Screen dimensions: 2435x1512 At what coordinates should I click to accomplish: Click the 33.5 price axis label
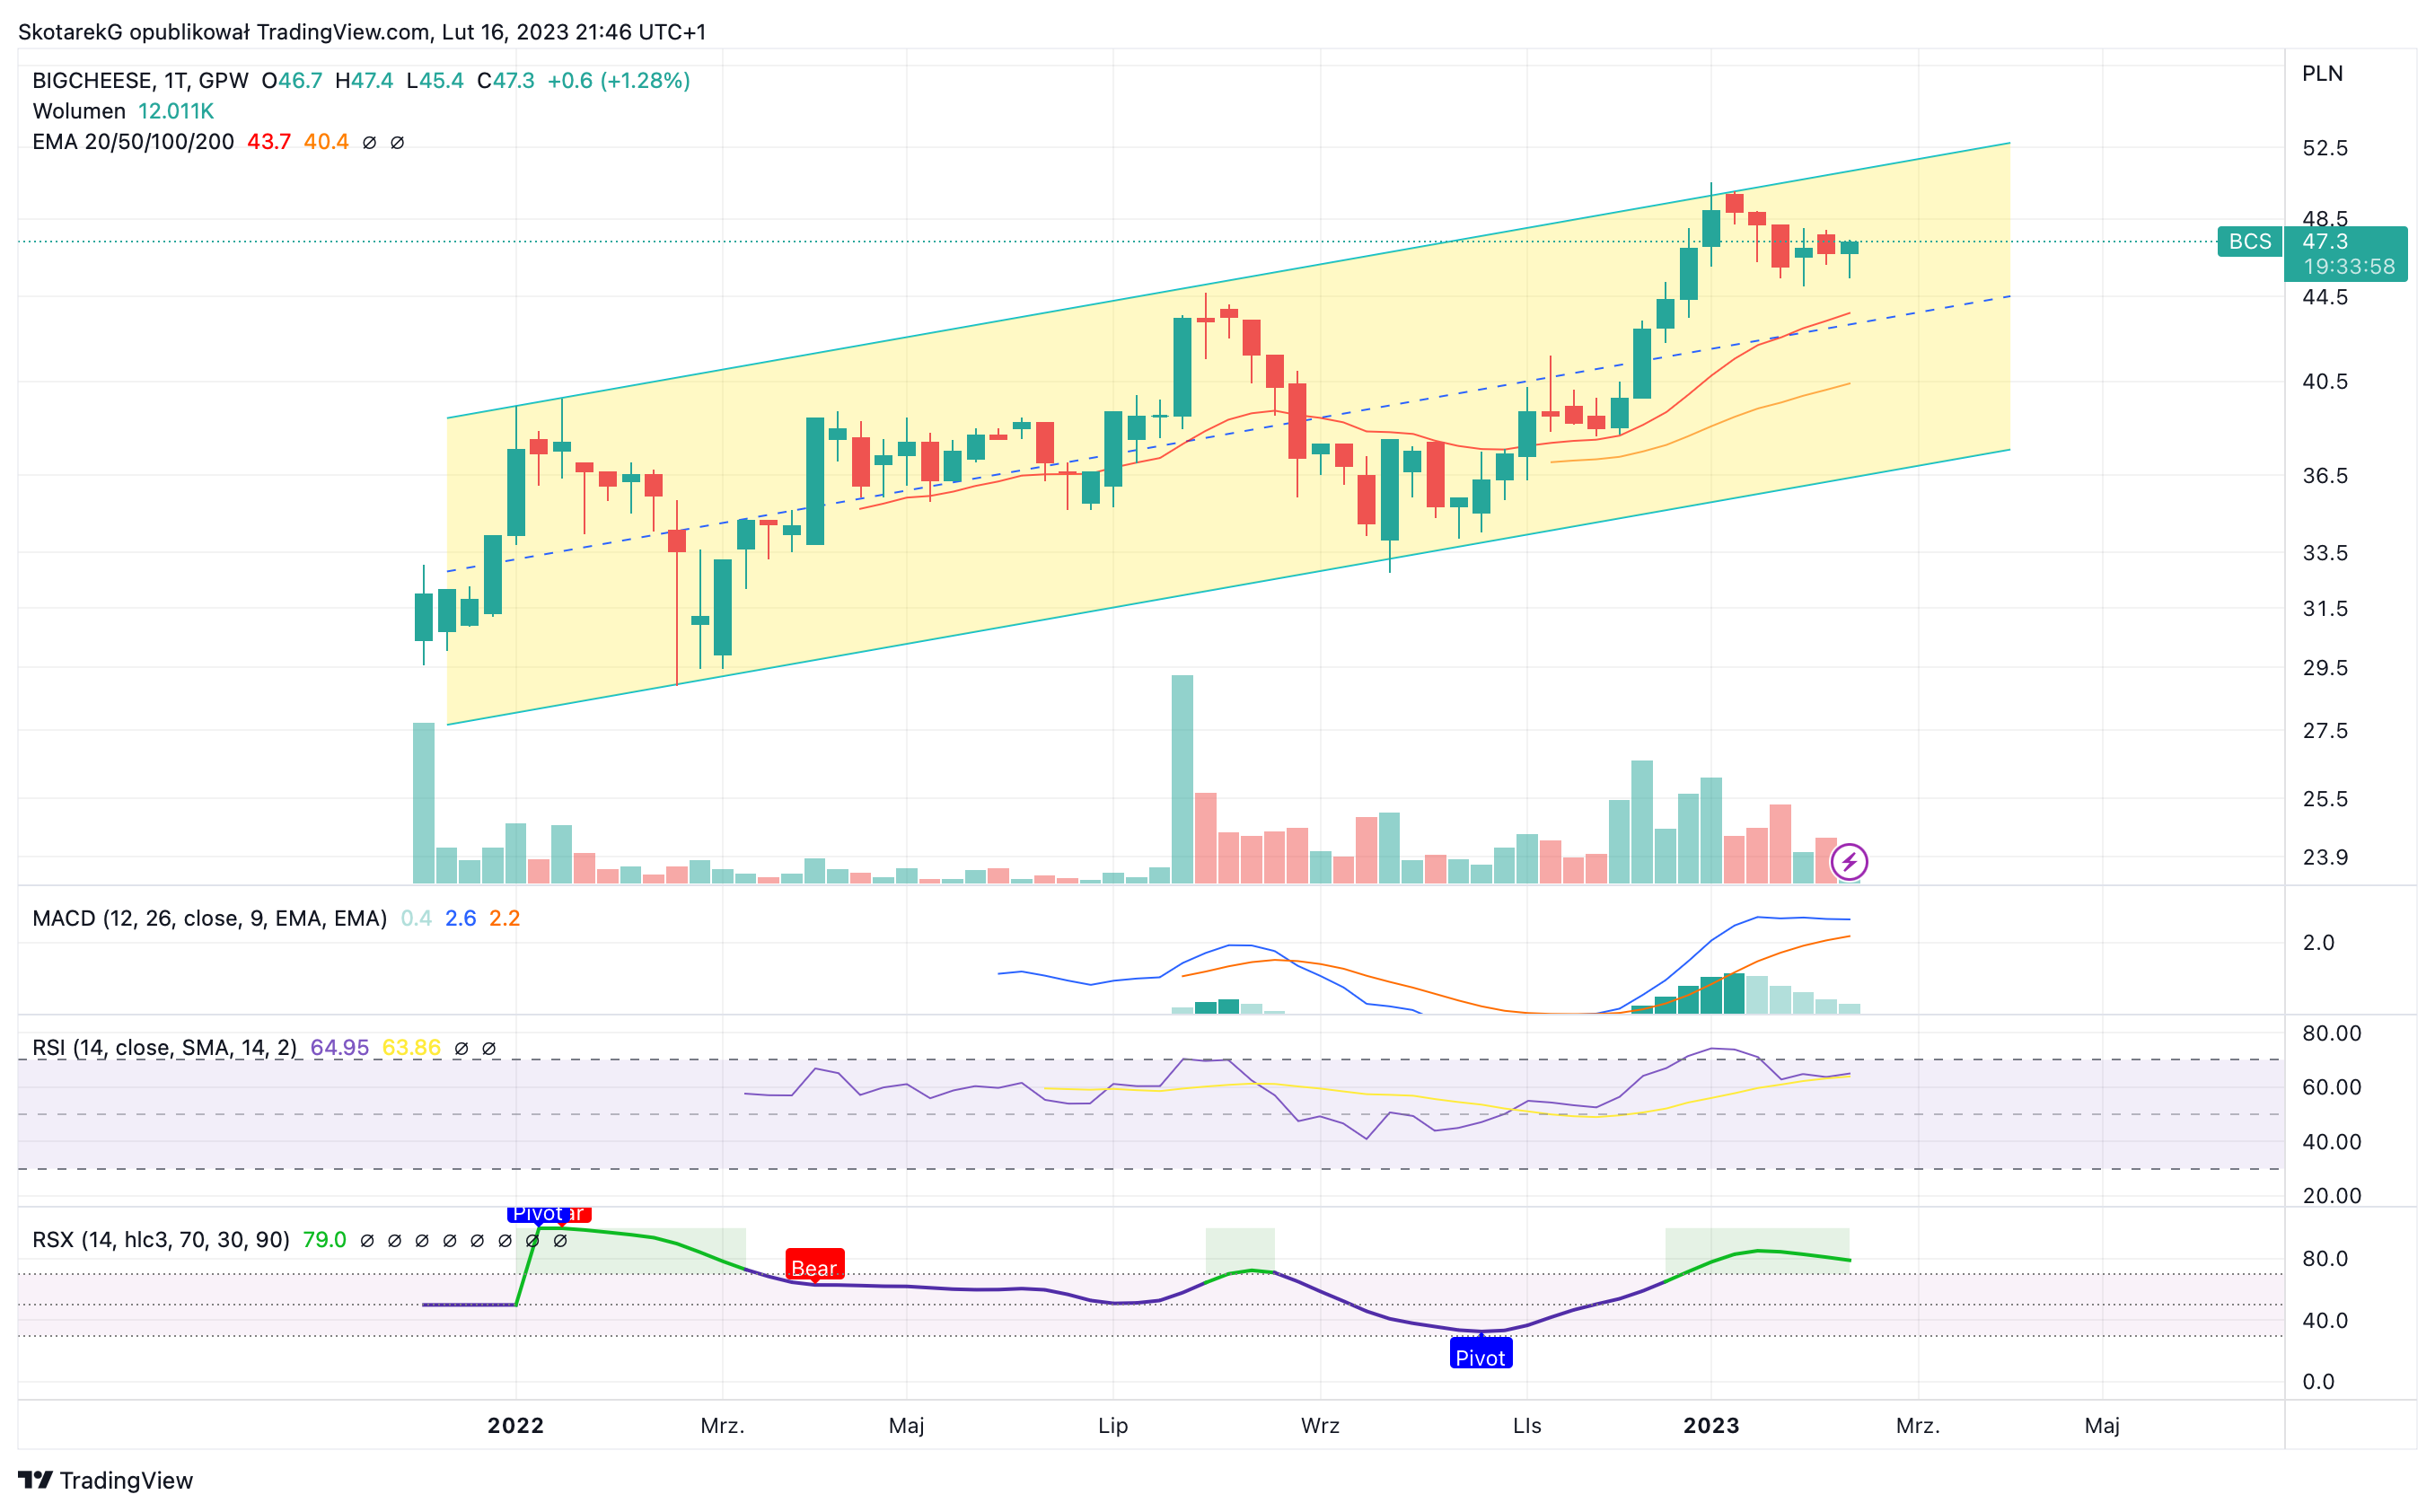[x=2325, y=553]
